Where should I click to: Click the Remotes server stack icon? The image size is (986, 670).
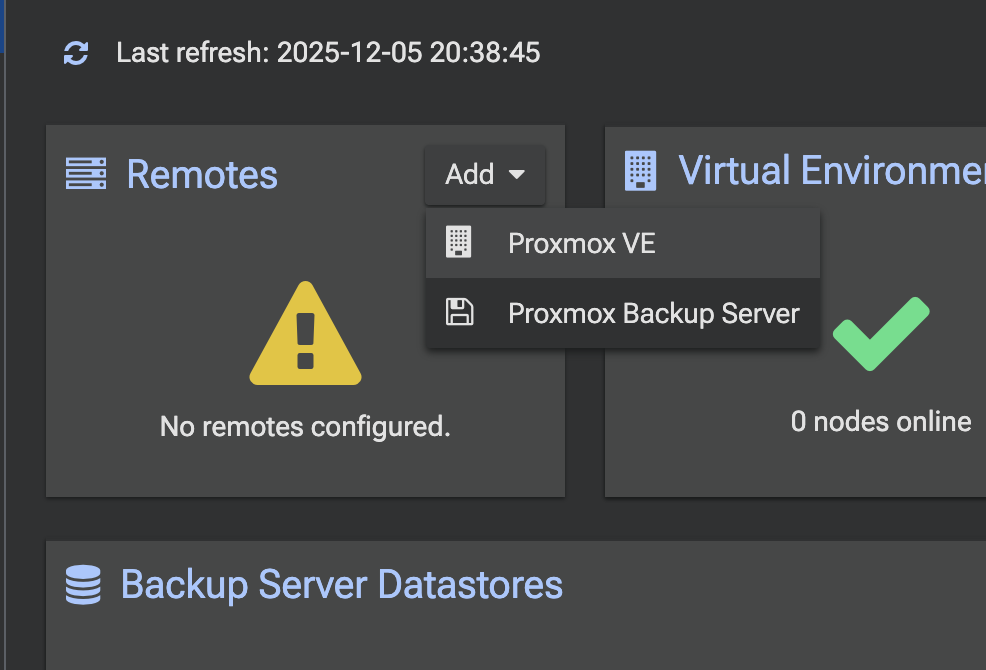click(x=86, y=174)
